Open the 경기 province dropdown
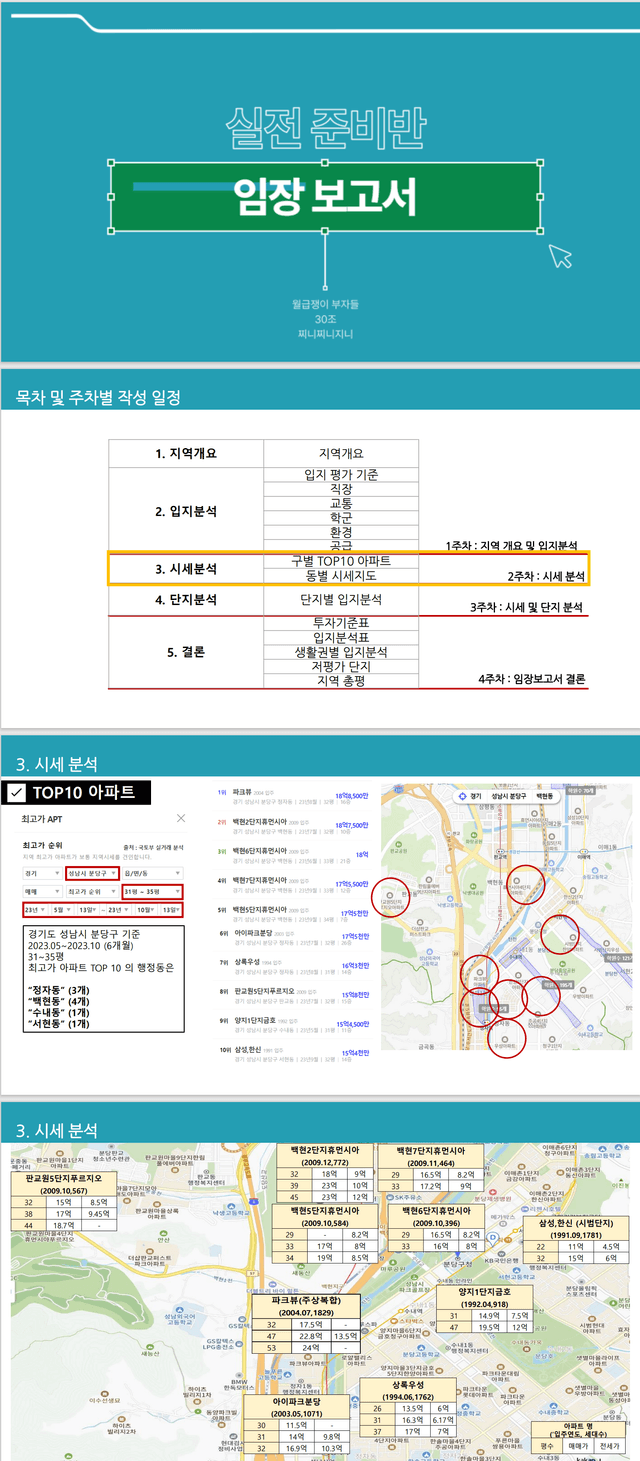Image resolution: width=640 pixels, height=1461 pixels. (41, 873)
